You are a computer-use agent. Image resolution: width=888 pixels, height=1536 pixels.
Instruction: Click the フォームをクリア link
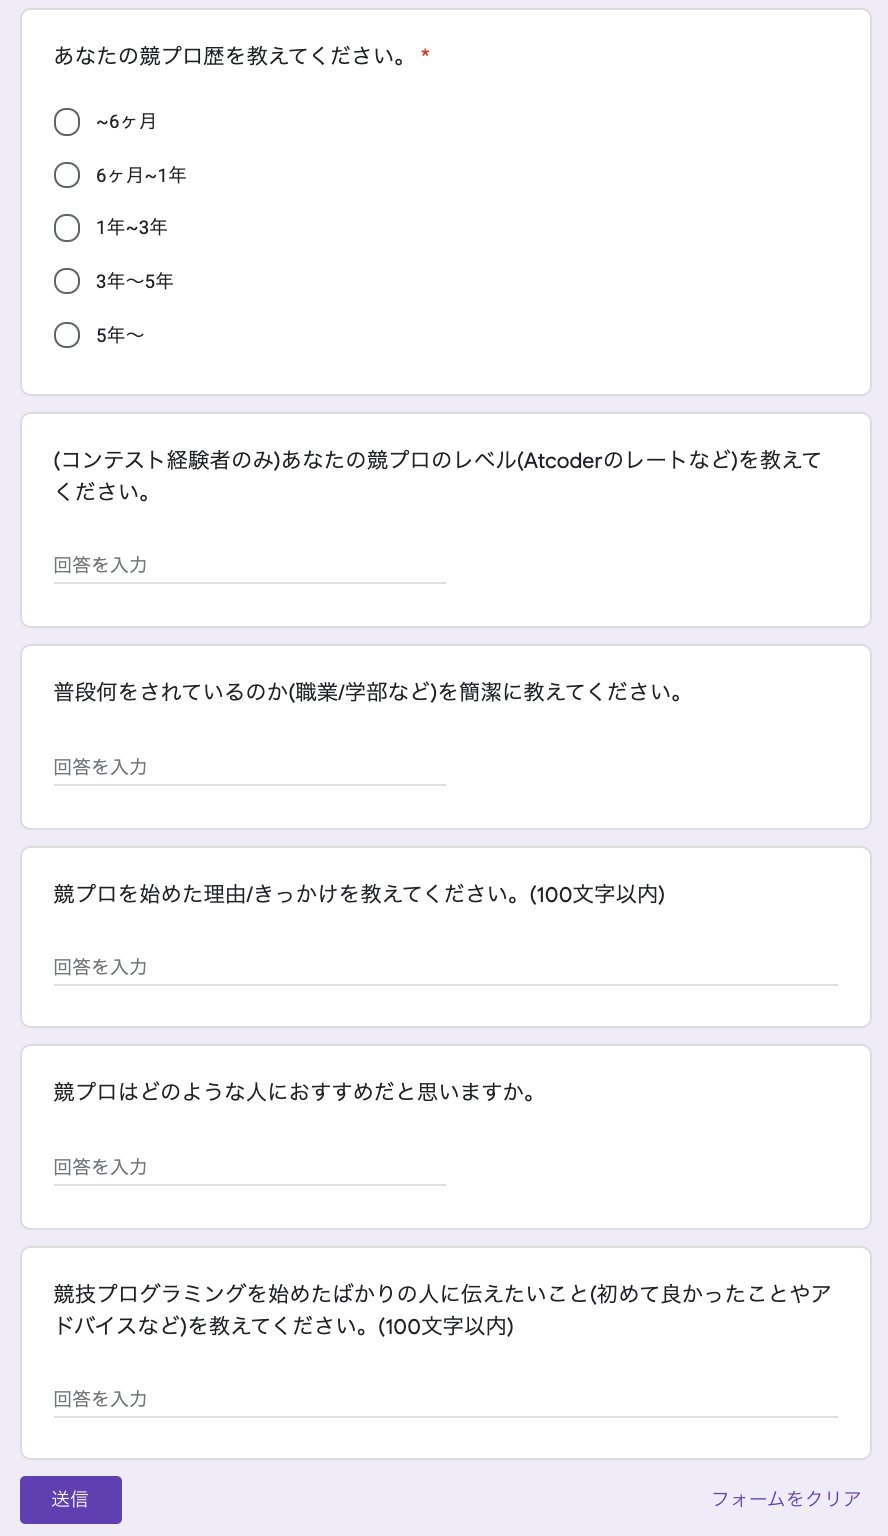[x=786, y=1499]
